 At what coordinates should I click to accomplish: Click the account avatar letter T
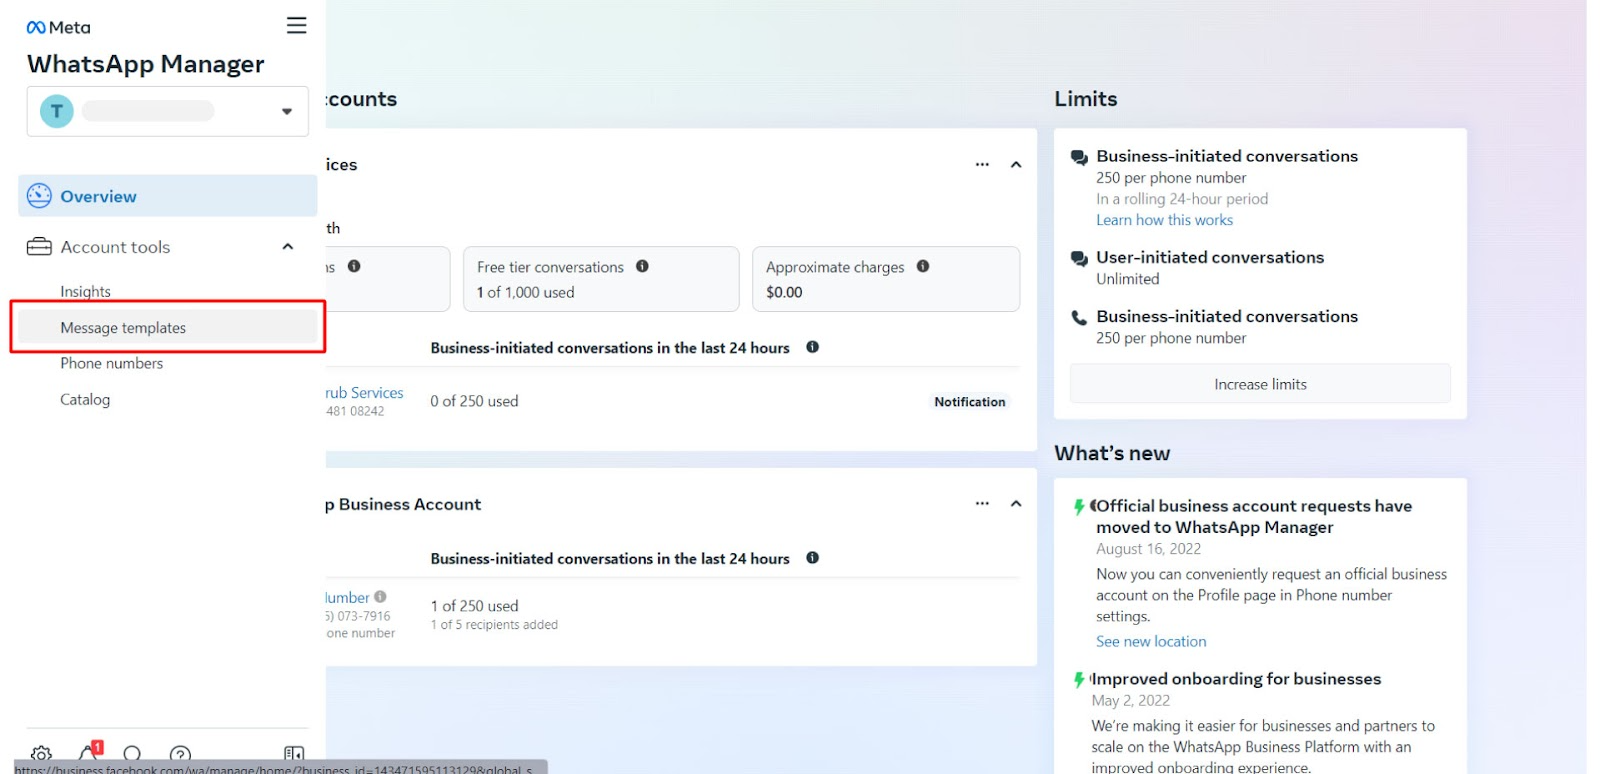57,111
